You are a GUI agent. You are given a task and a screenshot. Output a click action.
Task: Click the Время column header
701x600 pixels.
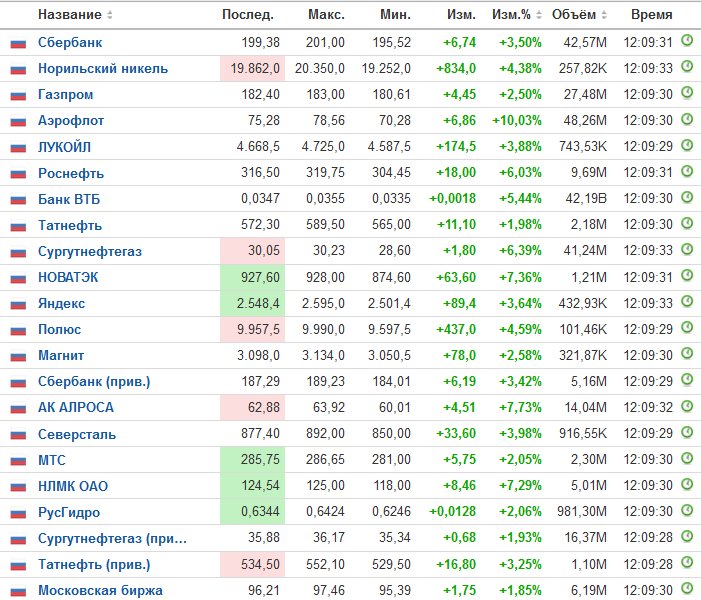click(x=651, y=15)
